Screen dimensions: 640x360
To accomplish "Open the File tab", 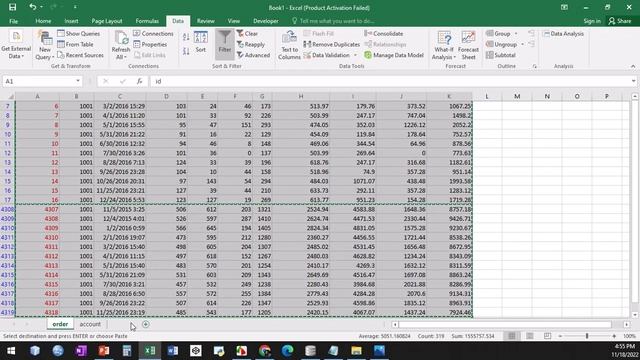I will click(x=13, y=21).
